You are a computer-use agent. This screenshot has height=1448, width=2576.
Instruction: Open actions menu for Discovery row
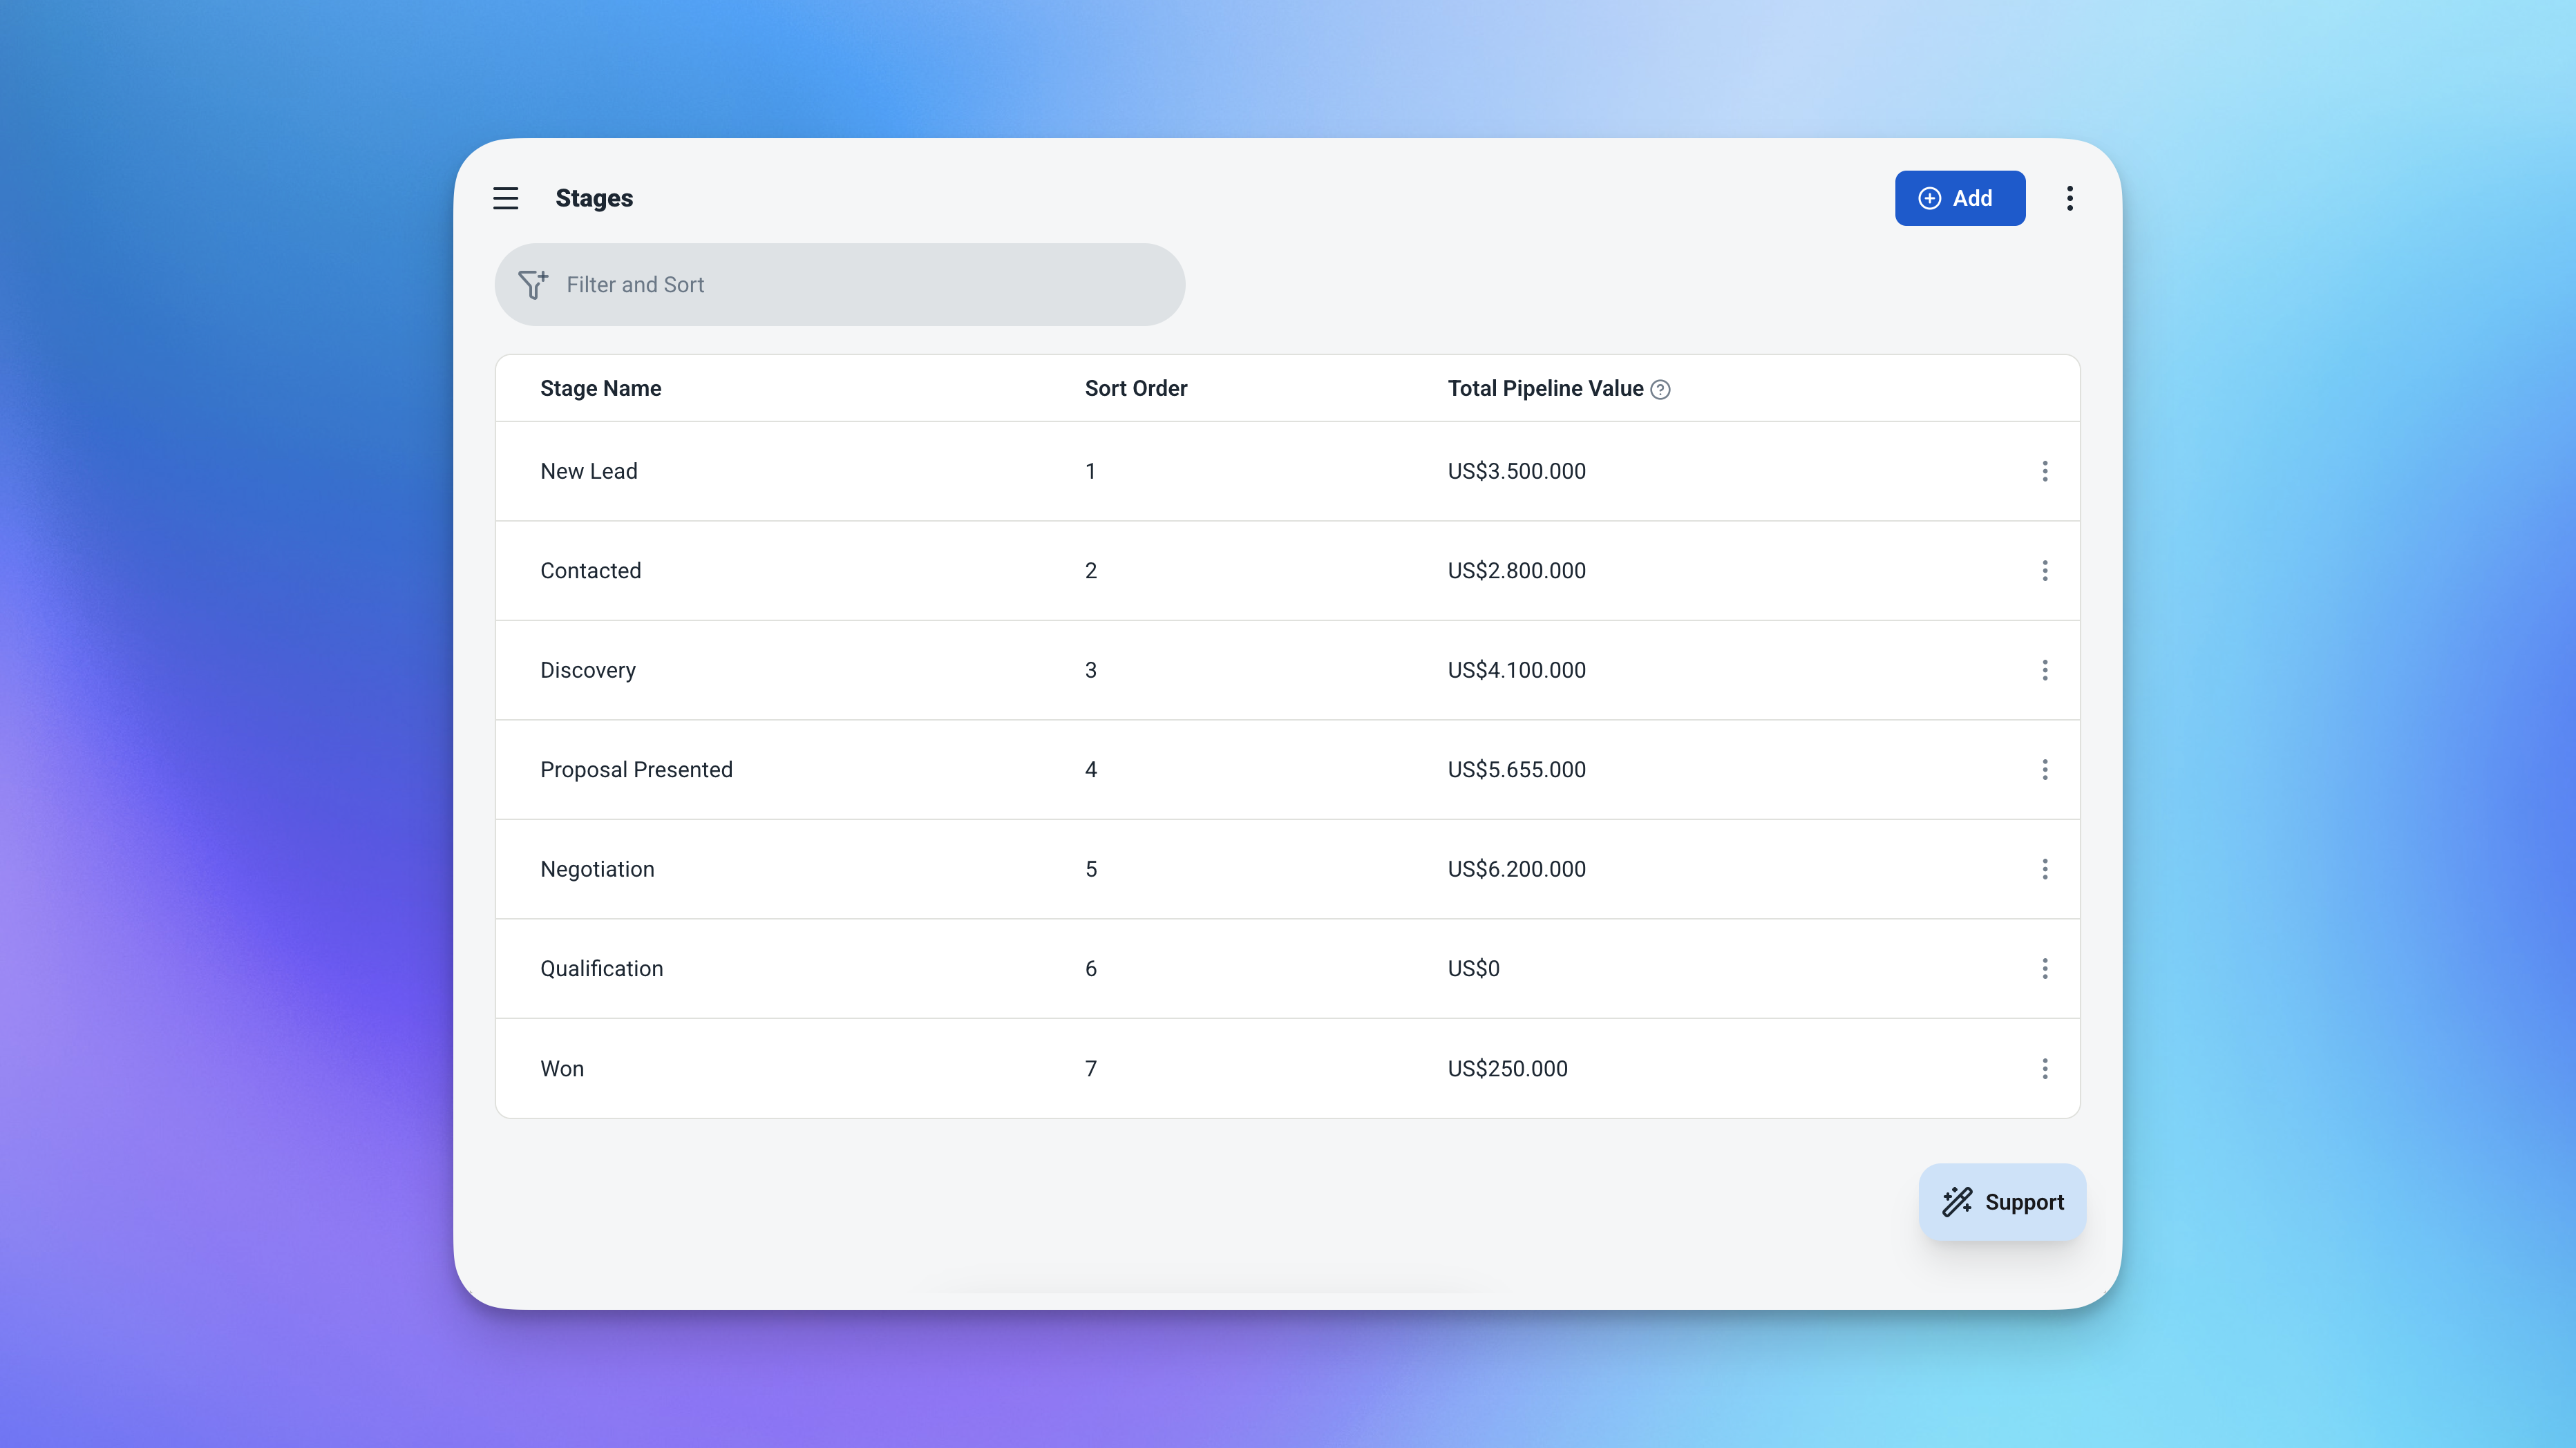coord(2044,670)
